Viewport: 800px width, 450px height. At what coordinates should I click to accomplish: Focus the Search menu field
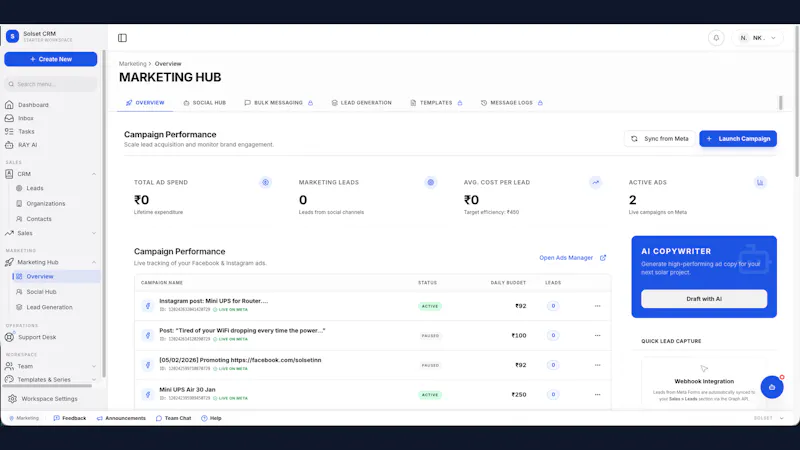tap(51, 84)
